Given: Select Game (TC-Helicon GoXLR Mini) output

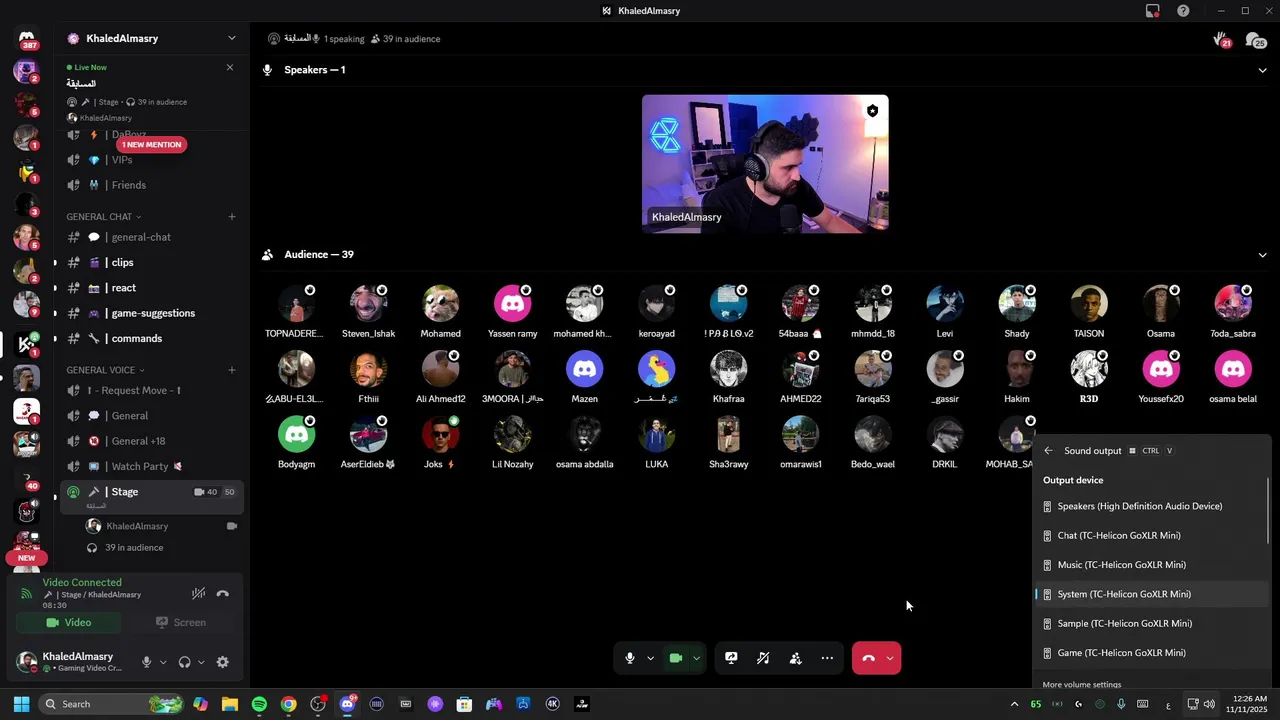Looking at the screenshot, I should tap(1150, 653).
